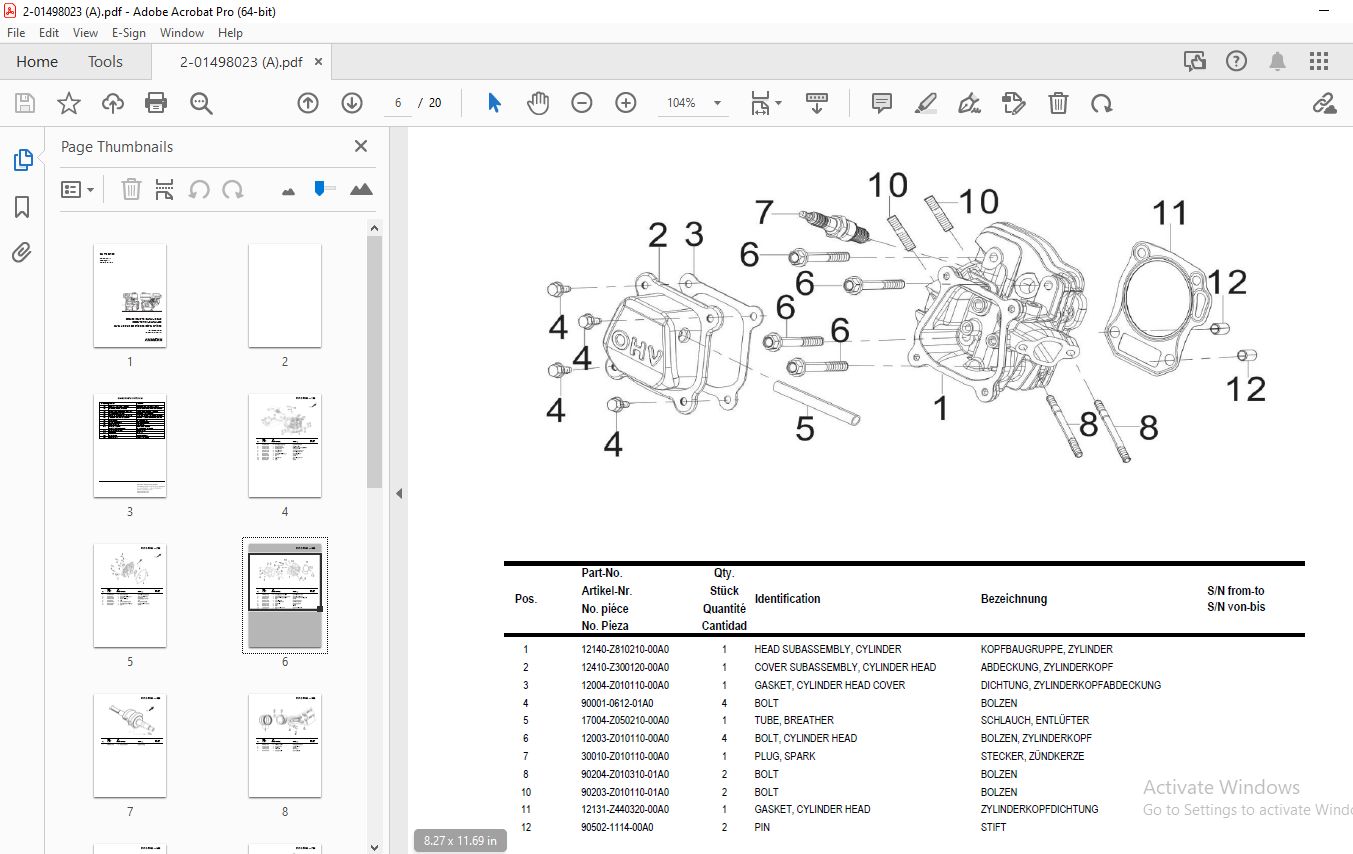The width and height of the screenshot is (1353, 854).
Task: Open the help question mark icon
Action: 1236,62
